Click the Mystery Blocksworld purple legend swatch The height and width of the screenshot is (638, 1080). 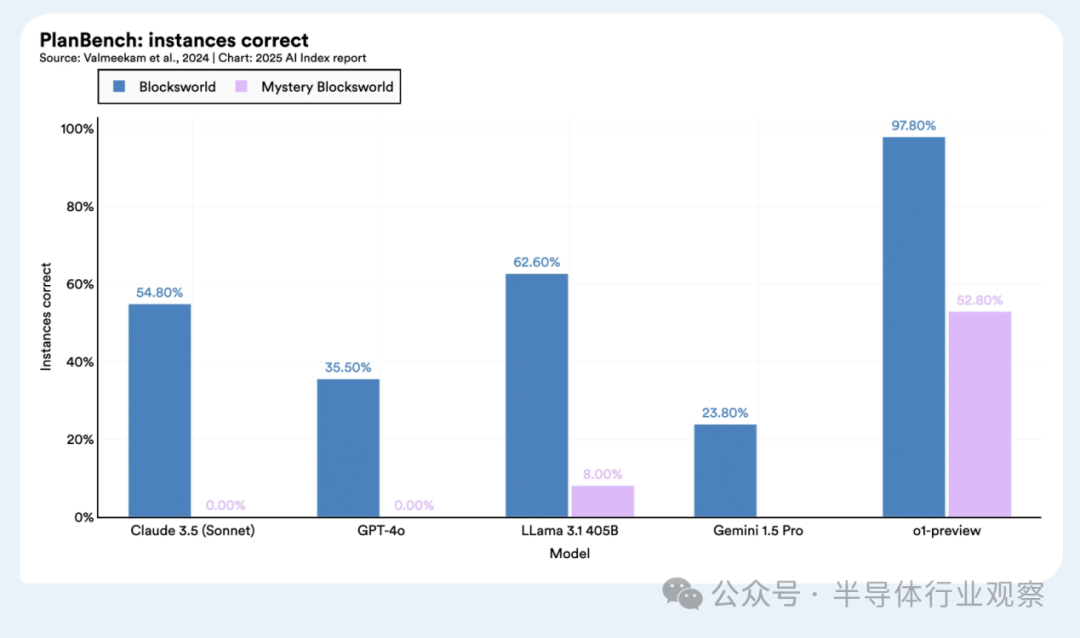point(241,86)
